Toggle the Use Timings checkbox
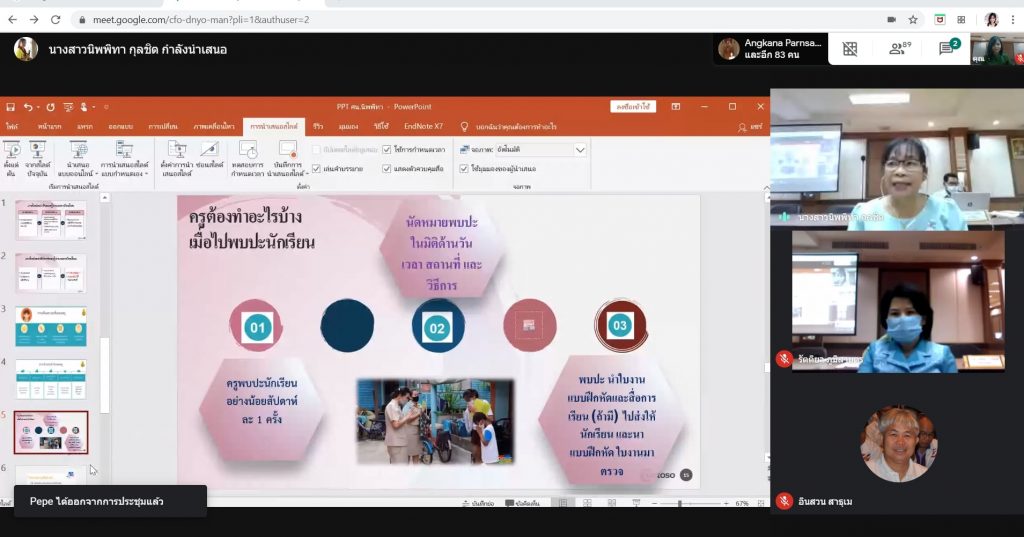This screenshot has width=1024, height=537. (x=387, y=149)
